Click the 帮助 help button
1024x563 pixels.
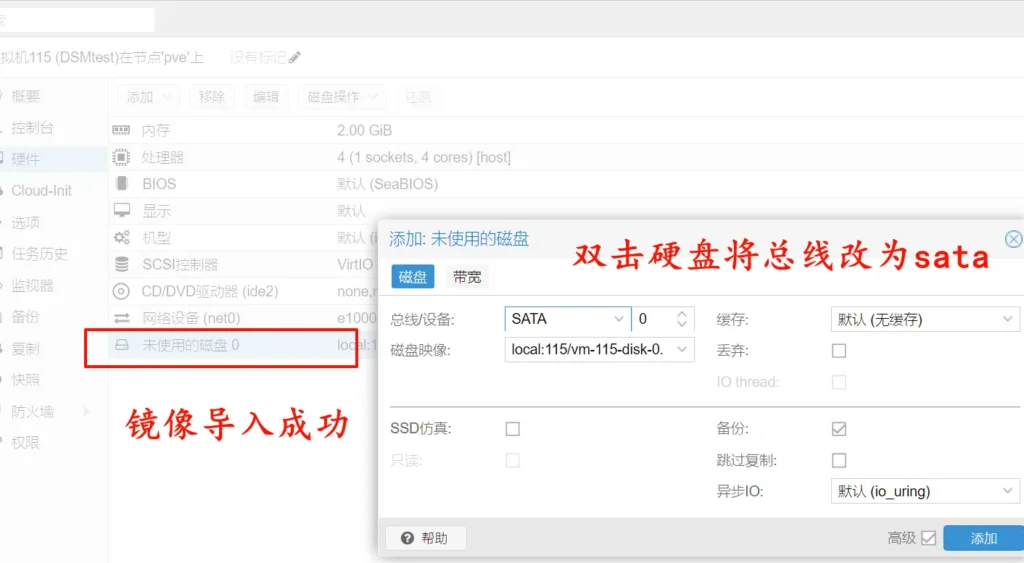[425, 538]
